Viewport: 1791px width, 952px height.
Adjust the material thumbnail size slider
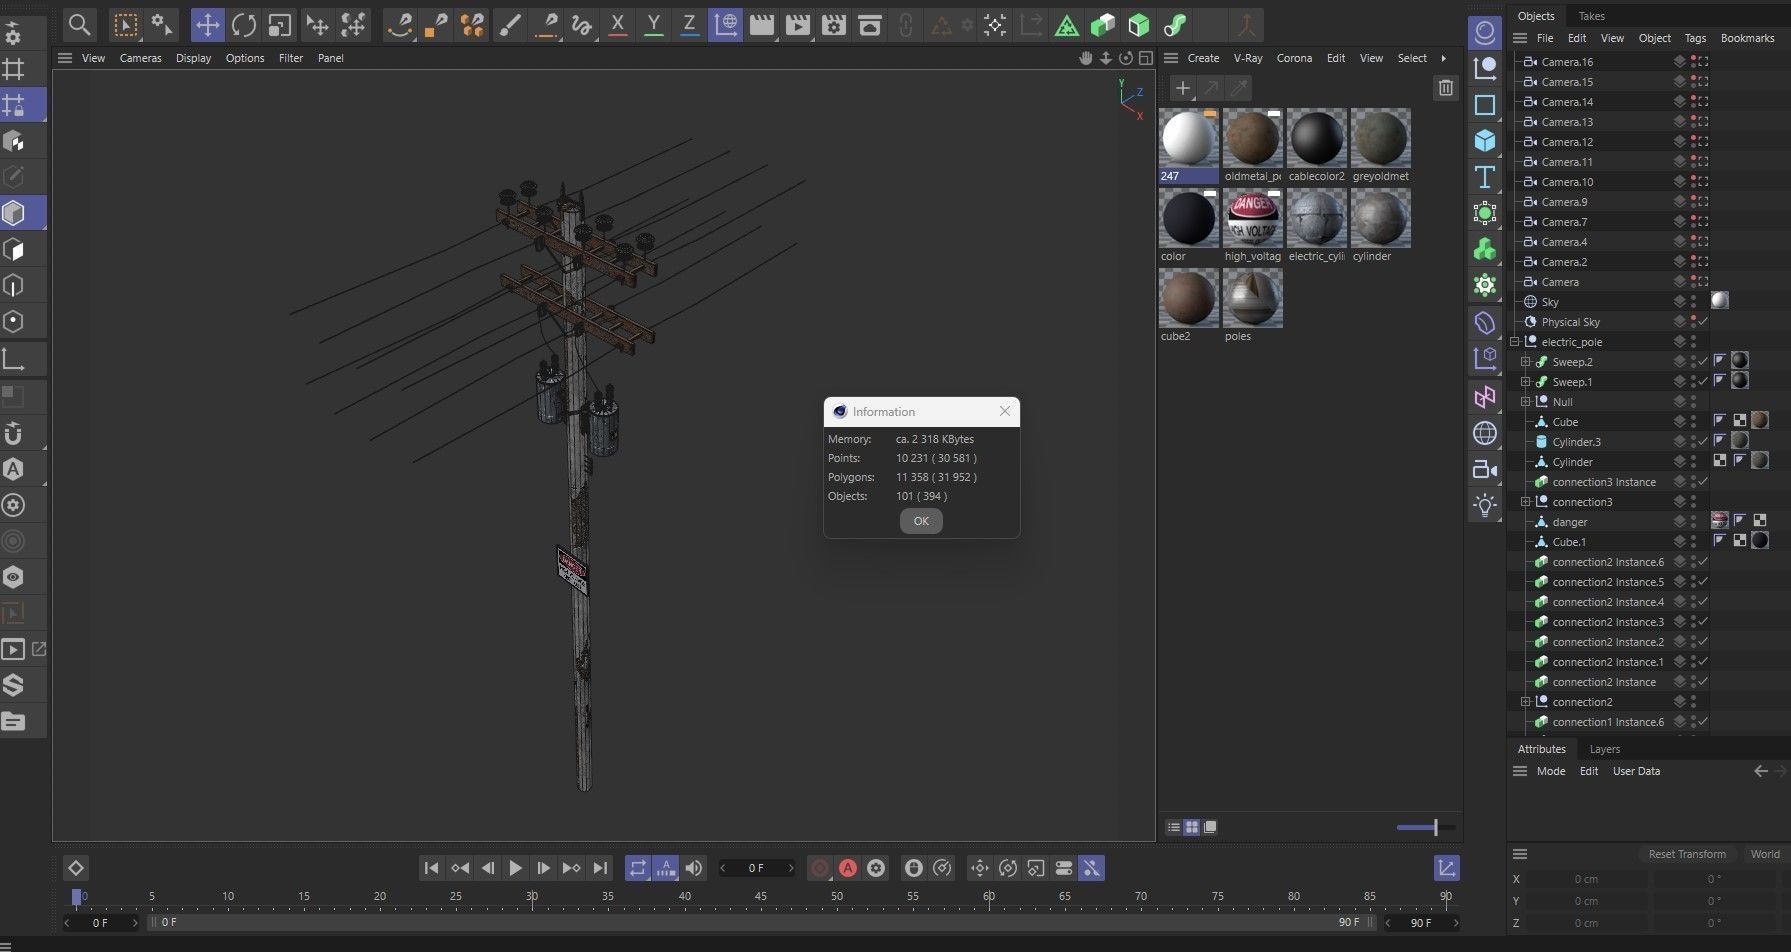tap(1435, 827)
